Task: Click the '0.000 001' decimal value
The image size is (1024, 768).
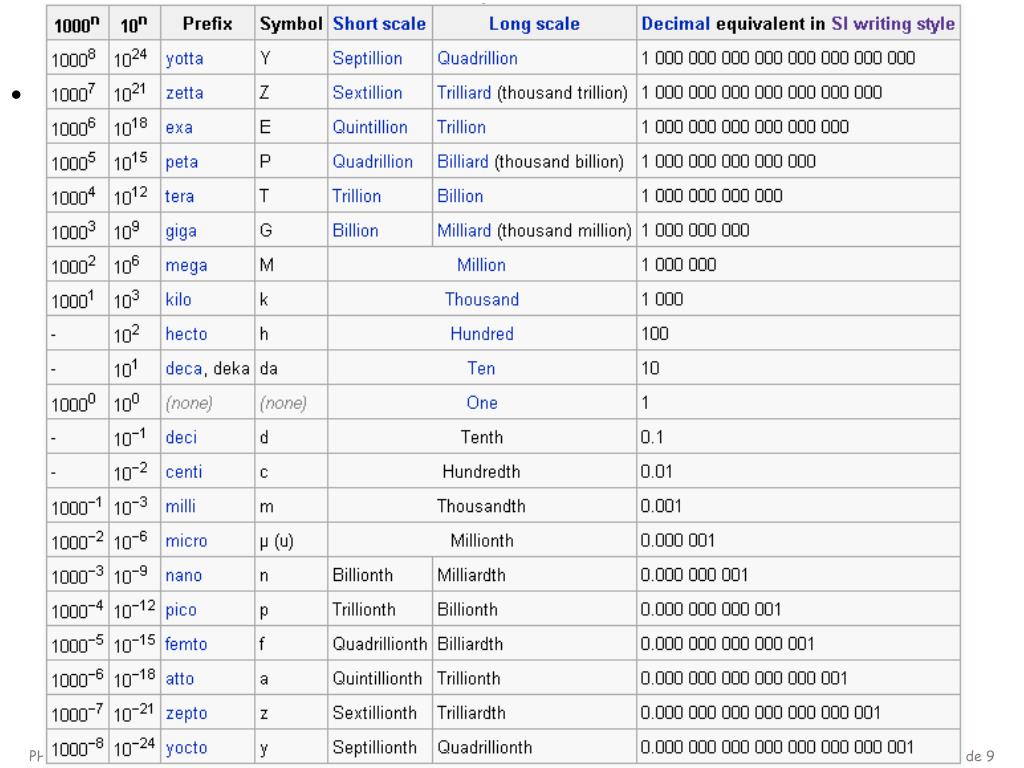Action: coord(677,541)
